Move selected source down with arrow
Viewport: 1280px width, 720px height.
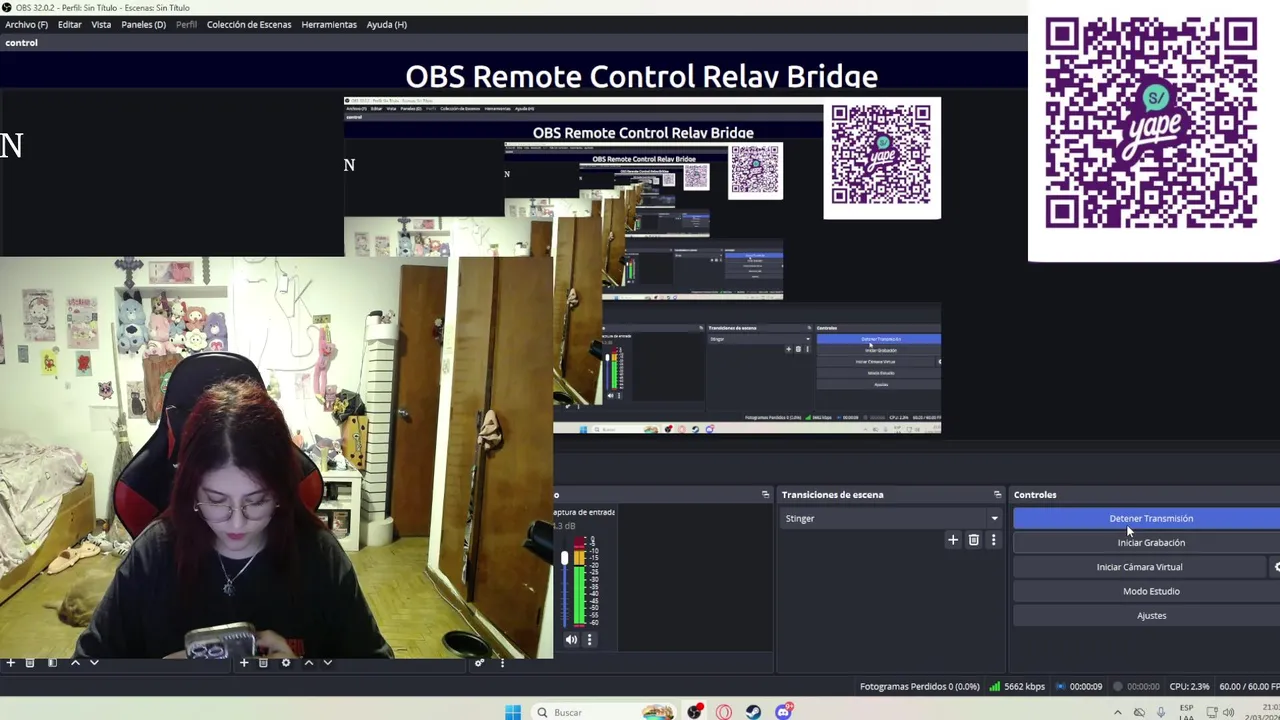click(327, 662)
